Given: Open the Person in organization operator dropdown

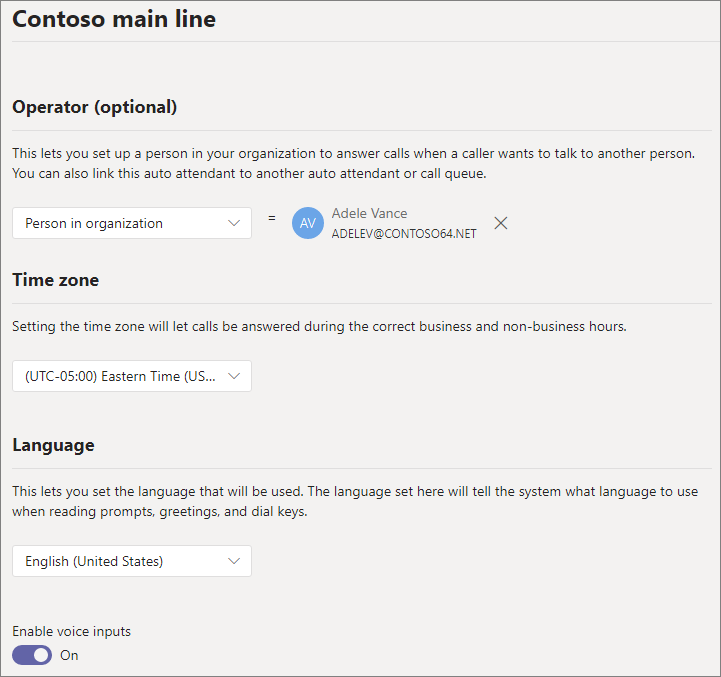Looking at the screenshot, I should [x=132, y=223].
